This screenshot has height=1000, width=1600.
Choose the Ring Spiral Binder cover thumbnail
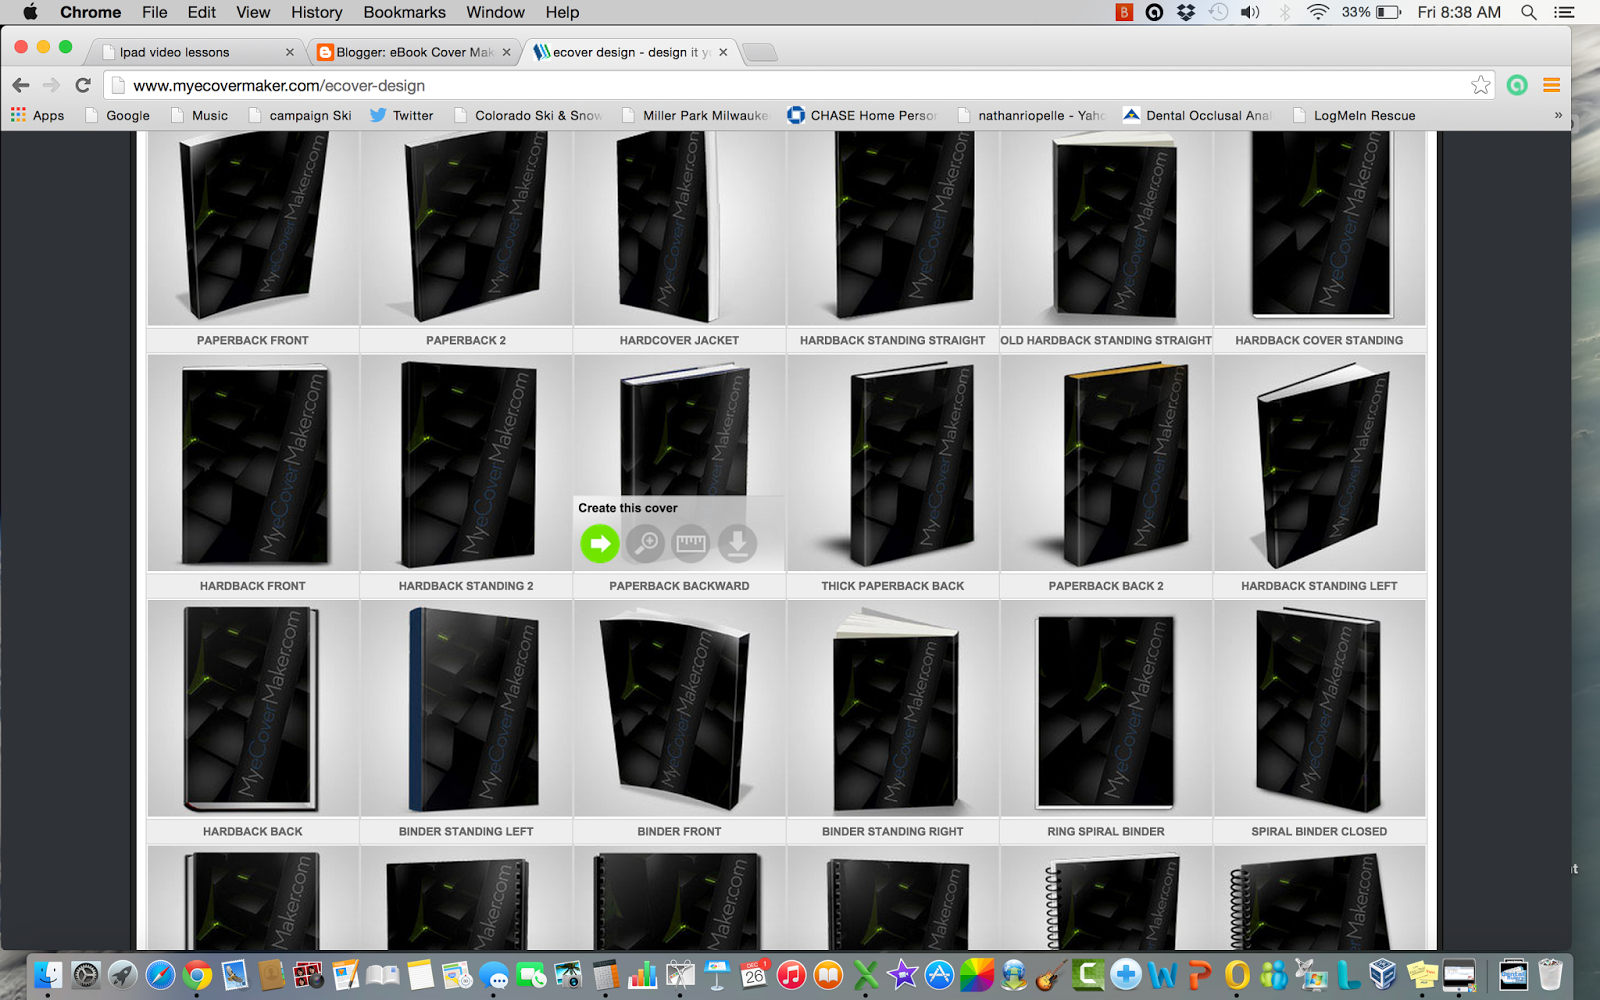click(1106, 708)
